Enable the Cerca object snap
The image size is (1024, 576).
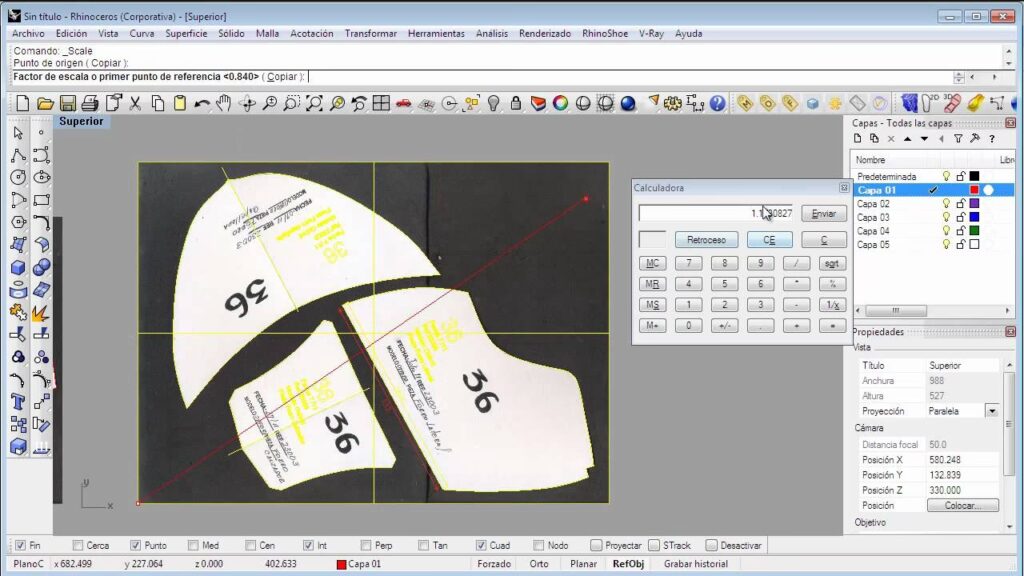(x=76, y=545)
